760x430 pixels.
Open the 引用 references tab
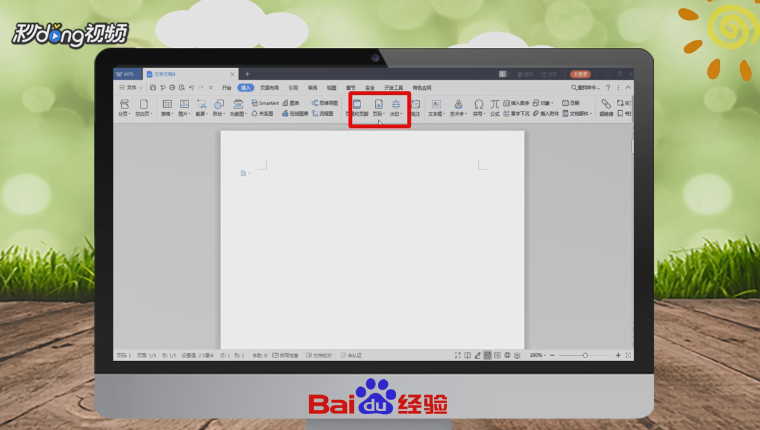coord(293,88)
